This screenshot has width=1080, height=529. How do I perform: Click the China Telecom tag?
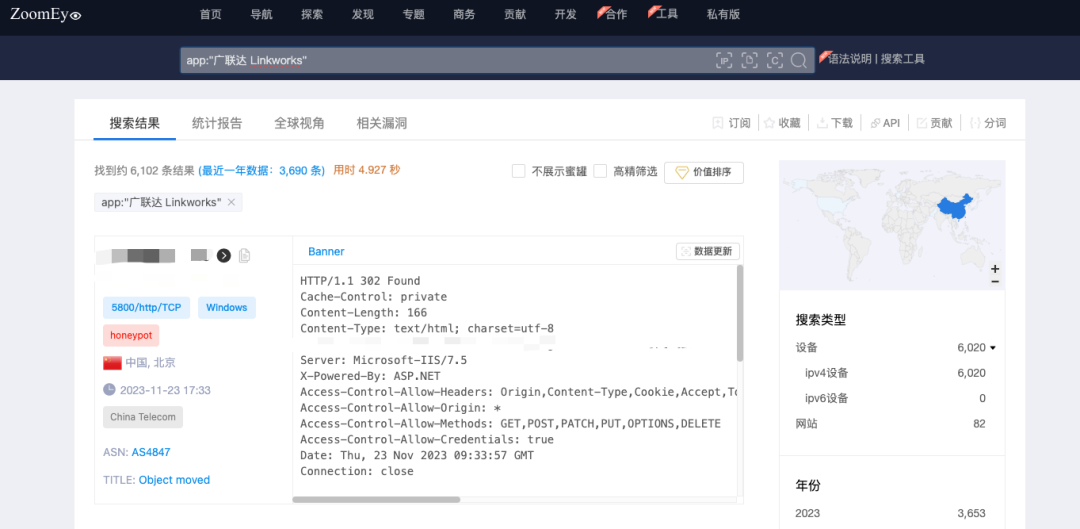pos(143,417)
